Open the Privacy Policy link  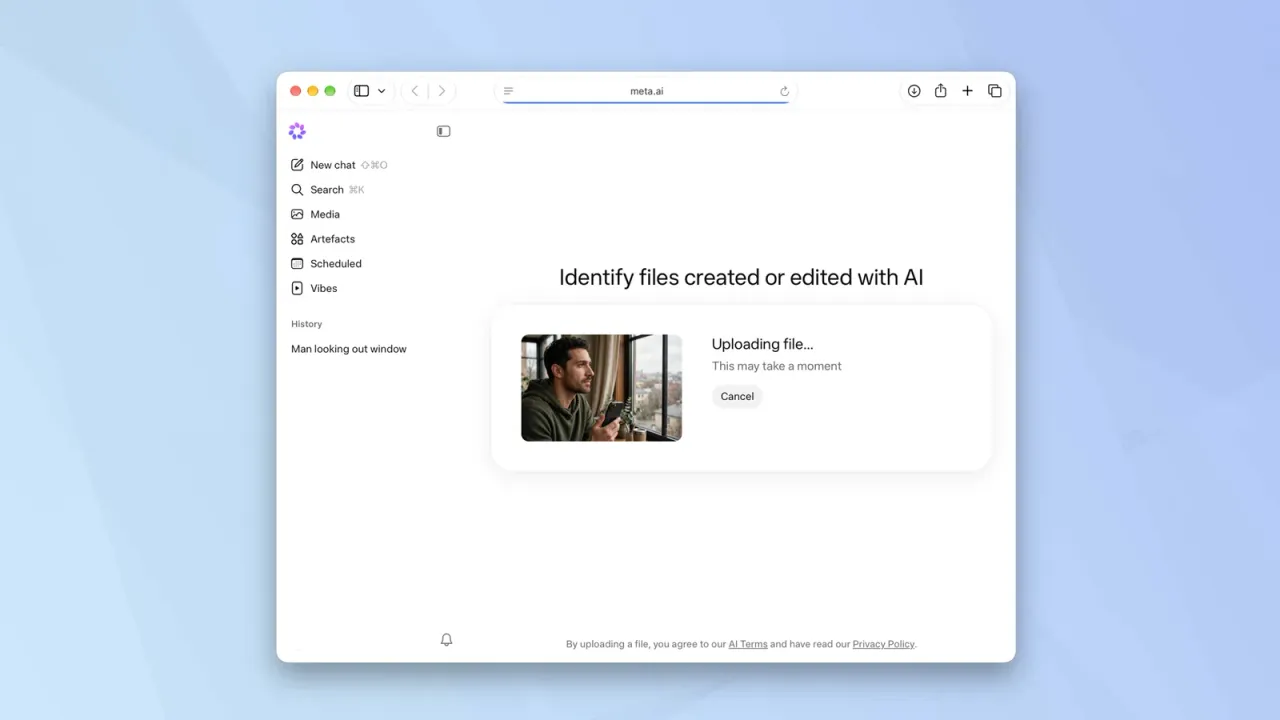tap(883, 644)
